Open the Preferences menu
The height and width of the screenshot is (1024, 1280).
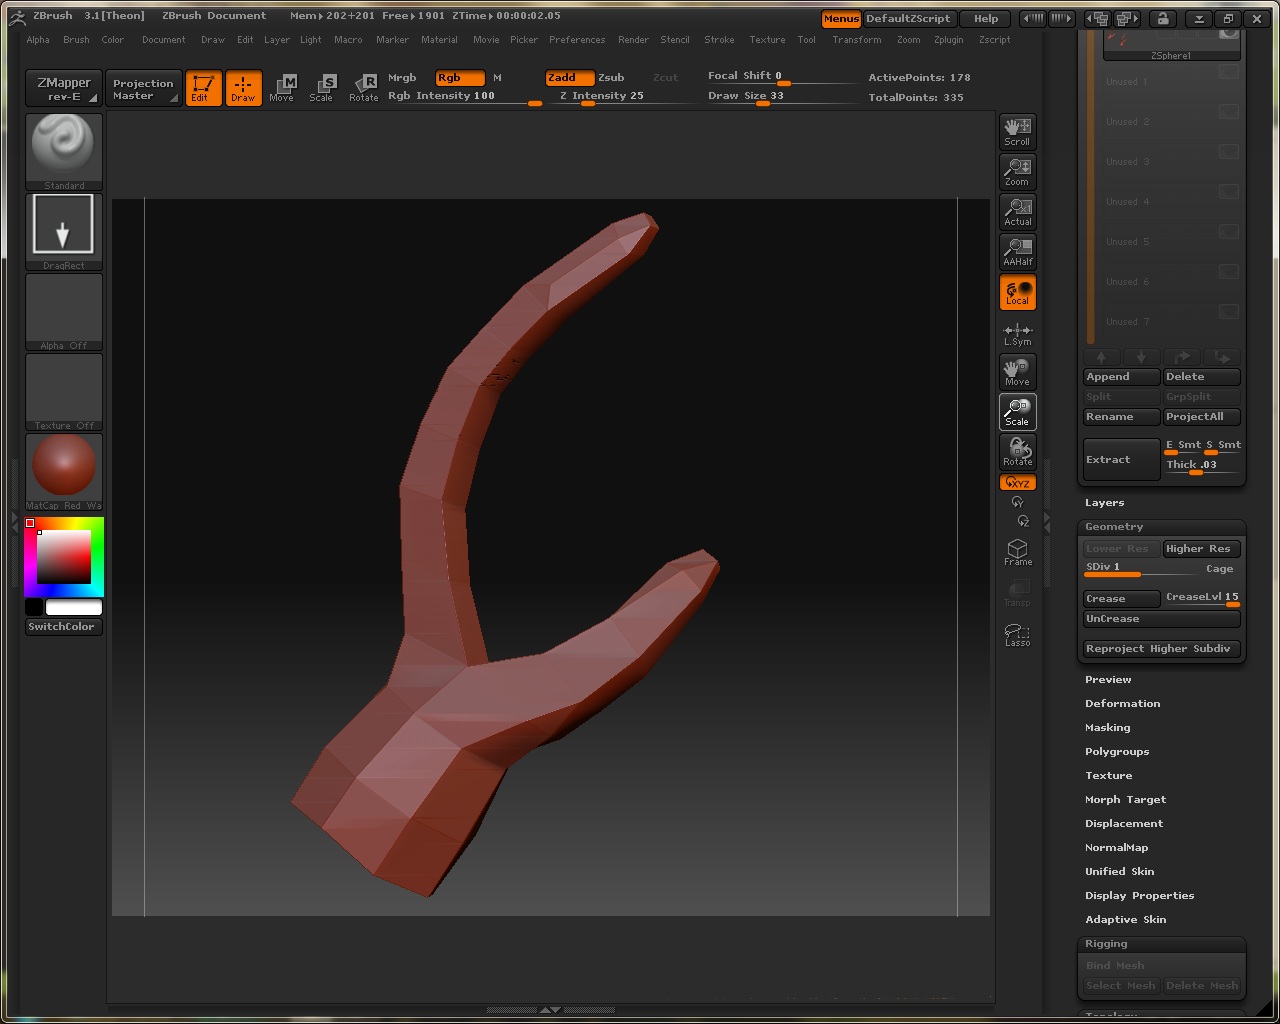point(576,40)
